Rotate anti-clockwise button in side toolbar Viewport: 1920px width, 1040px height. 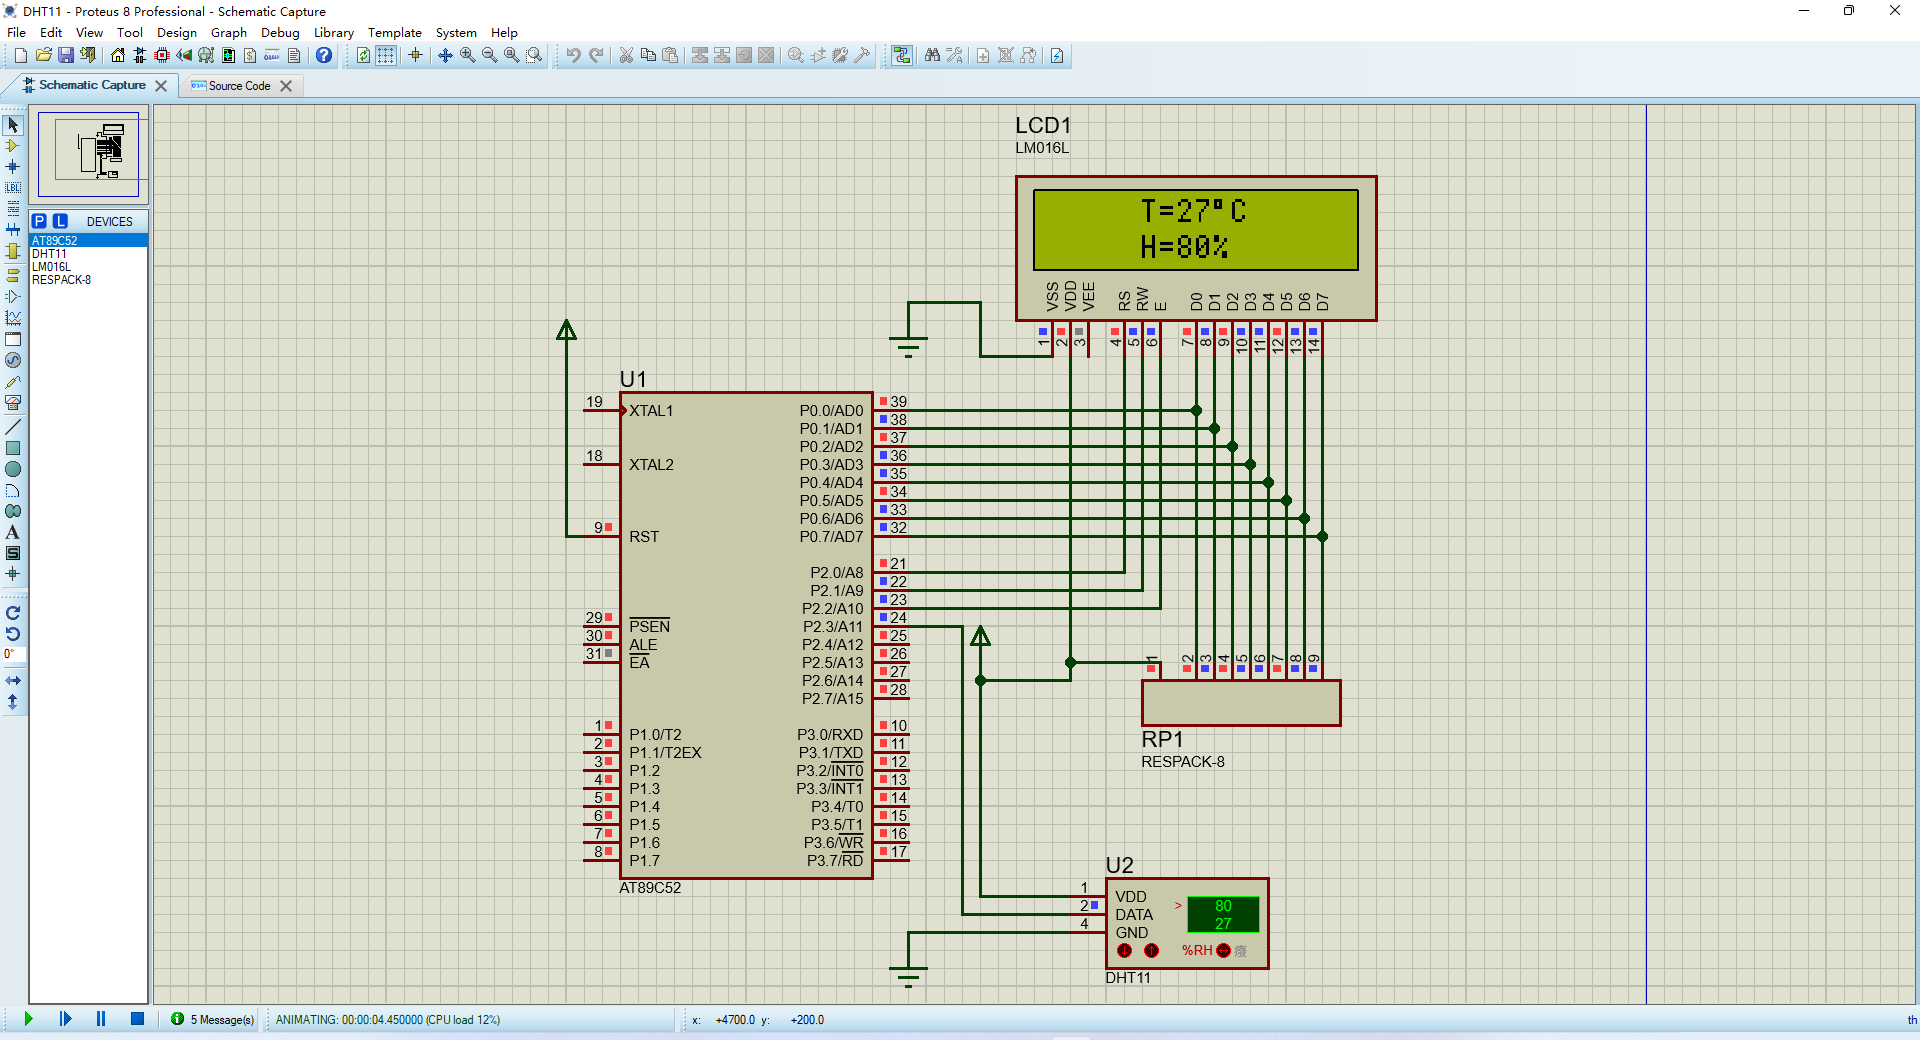pyautogui.click(x=13, y=634)
